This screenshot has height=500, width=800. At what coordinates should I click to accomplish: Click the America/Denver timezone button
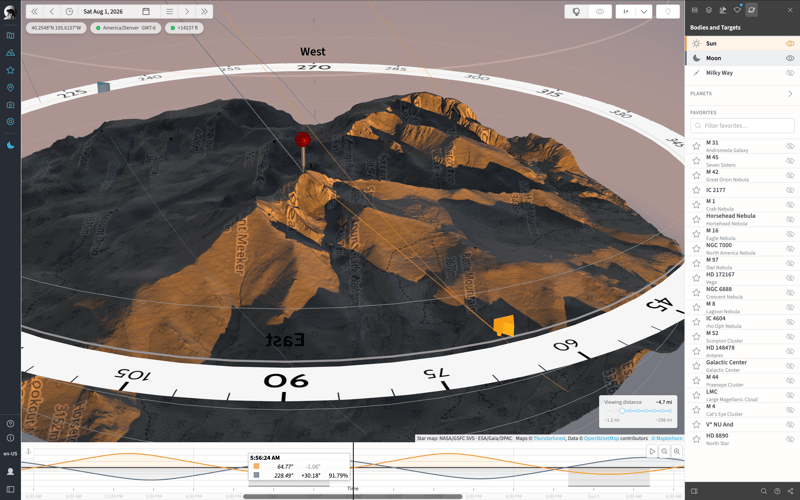[x=126, y=28]
